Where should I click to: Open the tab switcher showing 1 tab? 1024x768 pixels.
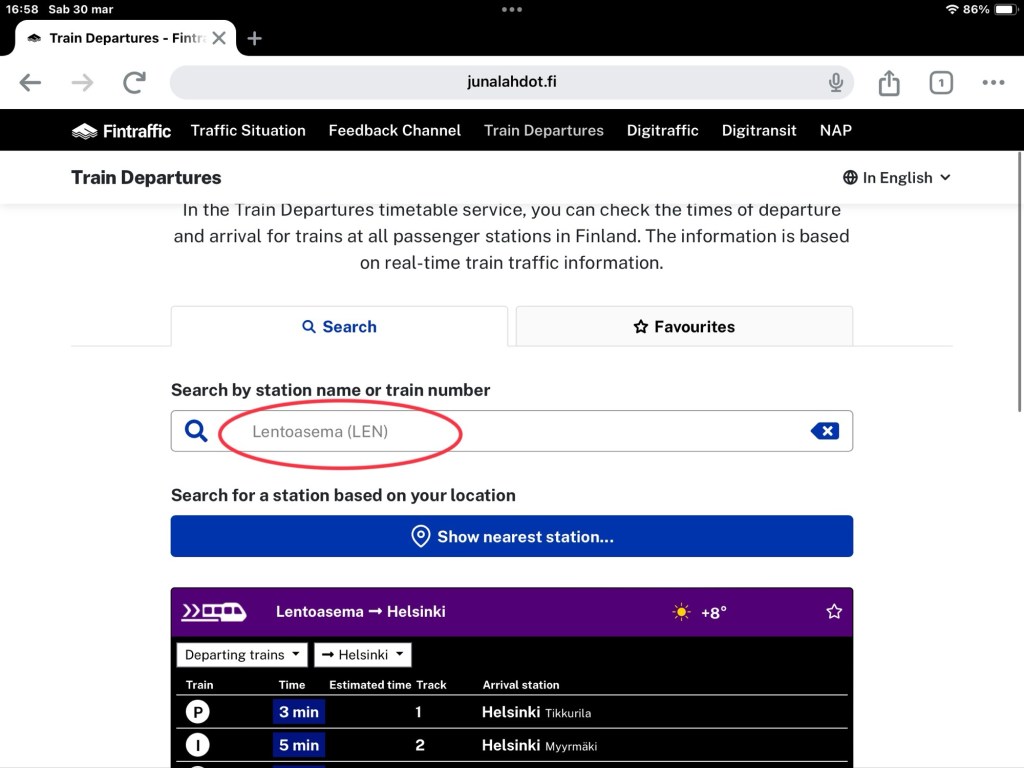coord(941,83)
